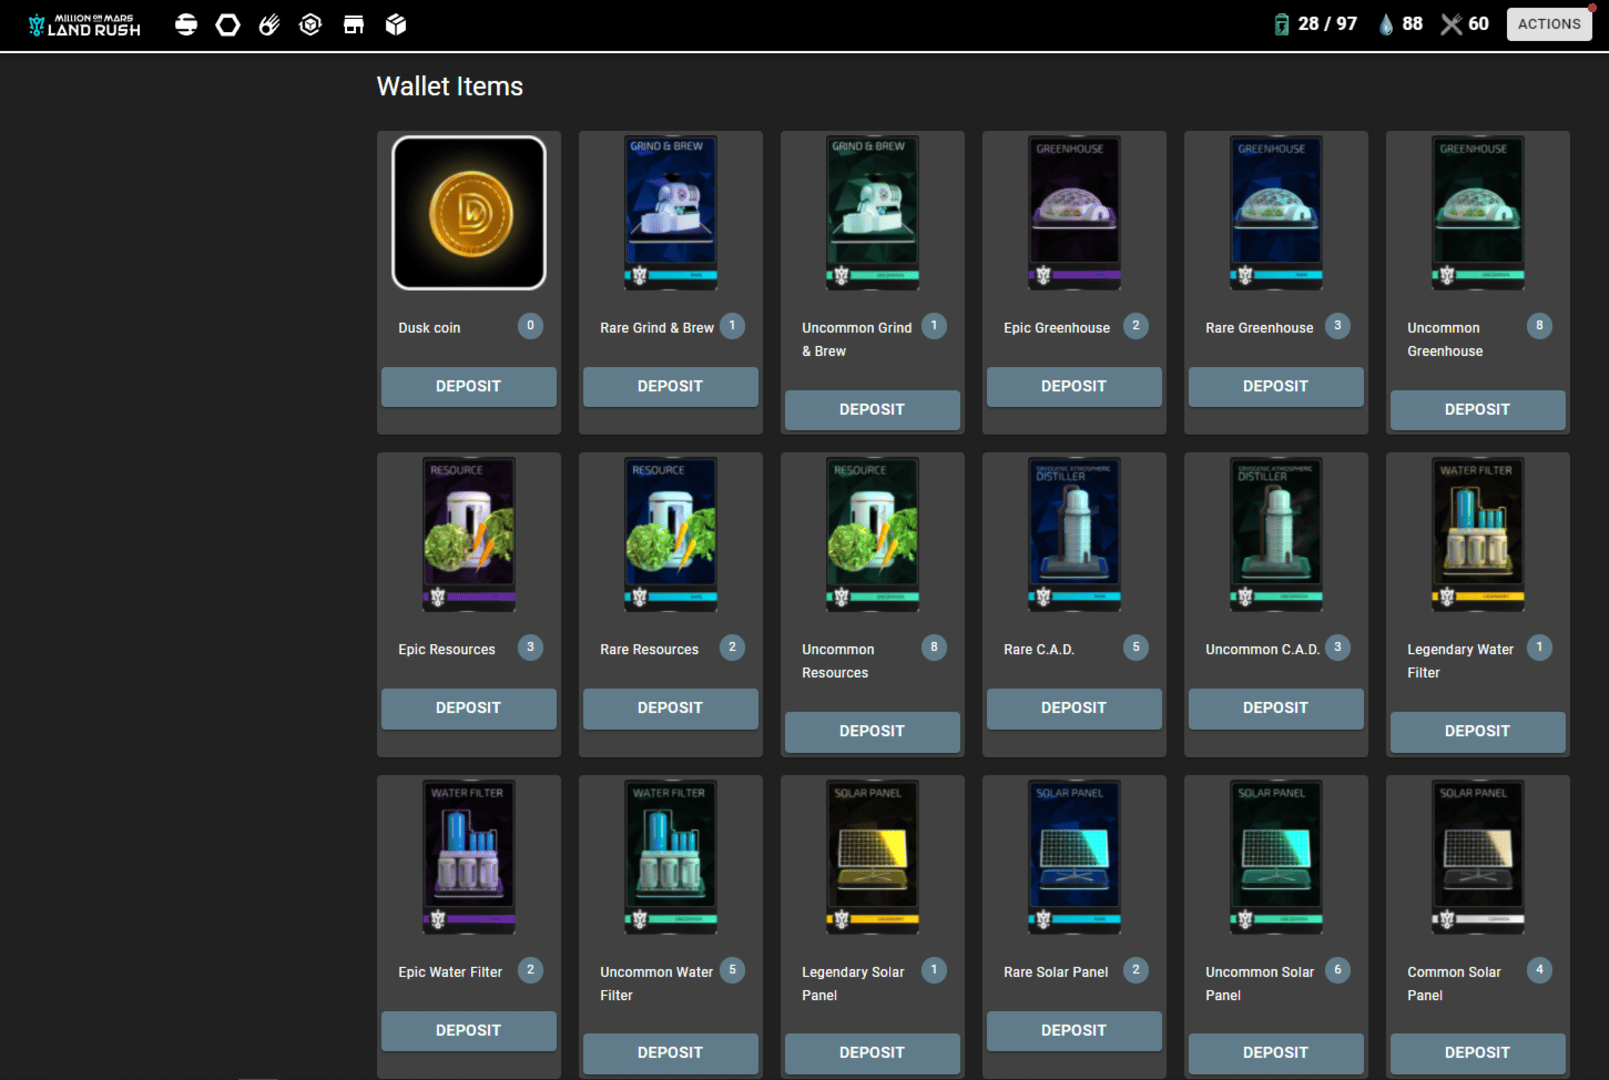The height and width of the screenshot is (1080, 1609).
Task: Click the green battery energy icon
Action: pos(1281,24)
